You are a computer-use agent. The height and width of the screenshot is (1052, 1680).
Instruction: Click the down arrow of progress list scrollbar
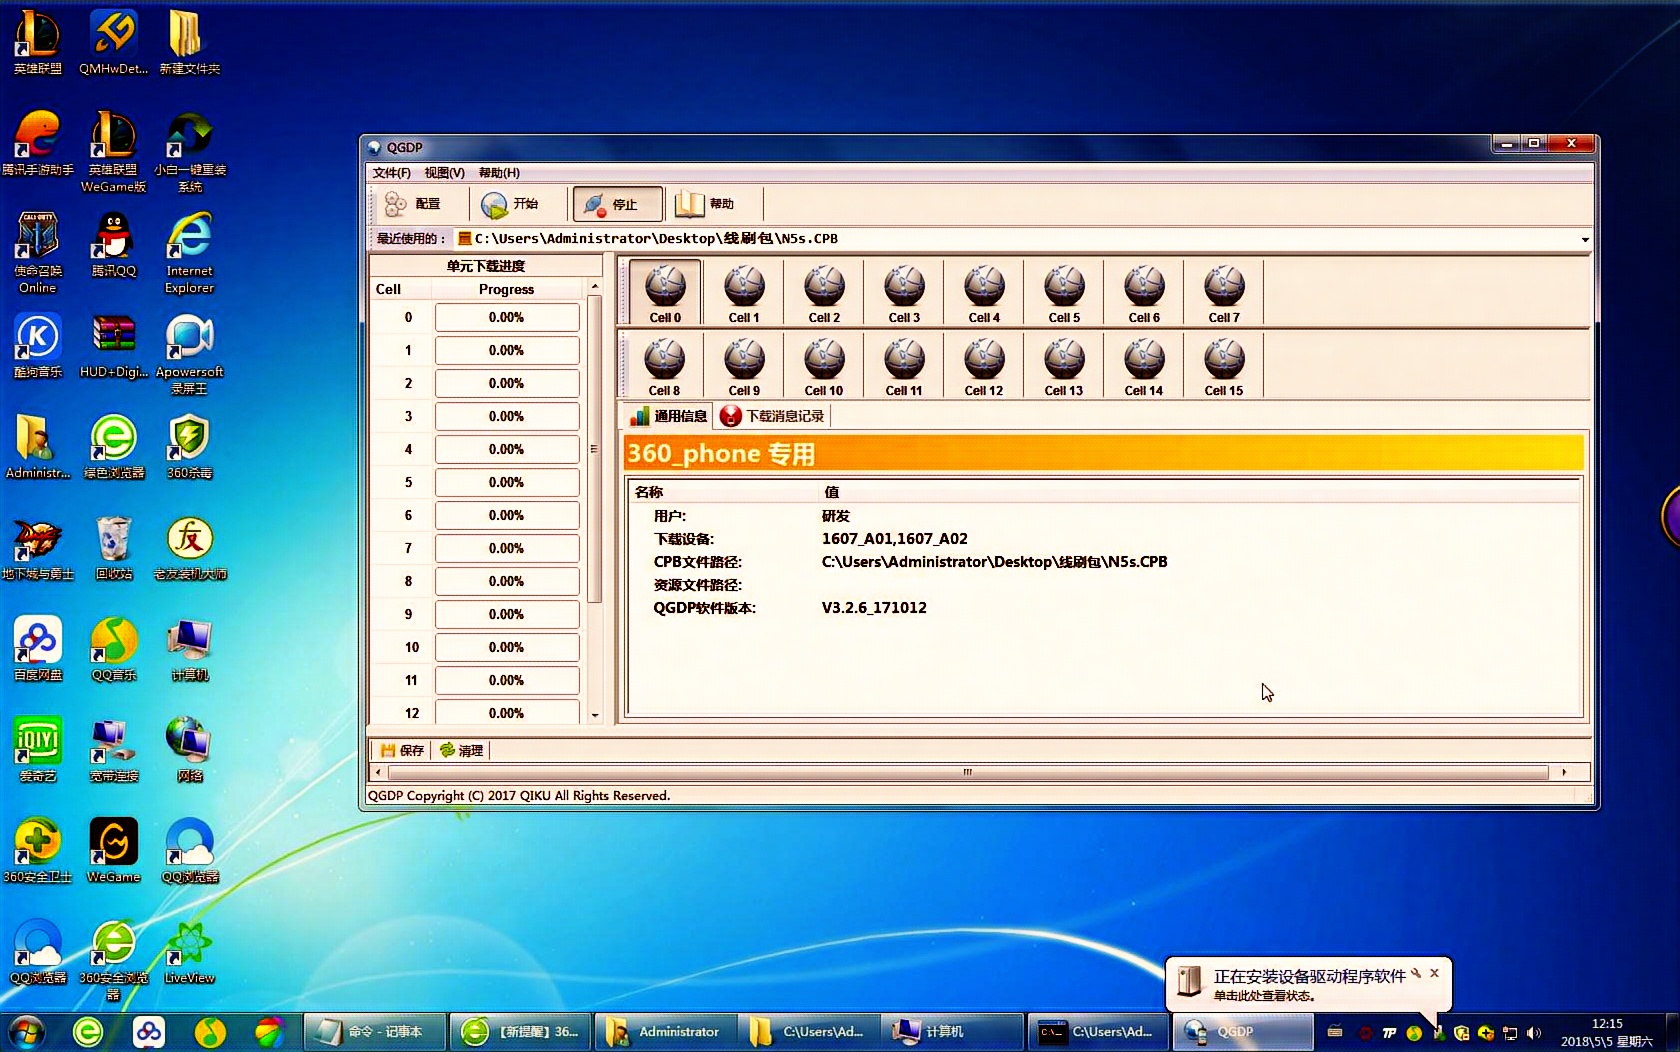pyautogui.click(x=595, y=715)
